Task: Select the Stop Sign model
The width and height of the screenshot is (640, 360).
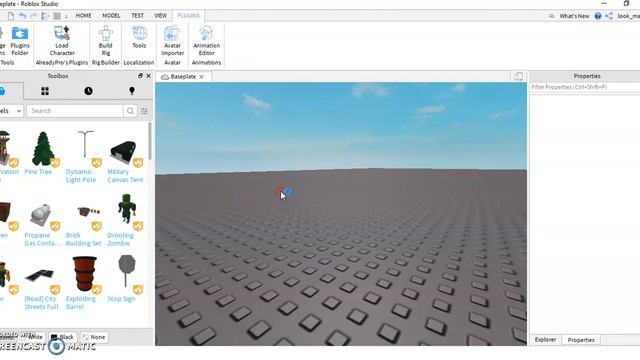Action: click(127, 271)
